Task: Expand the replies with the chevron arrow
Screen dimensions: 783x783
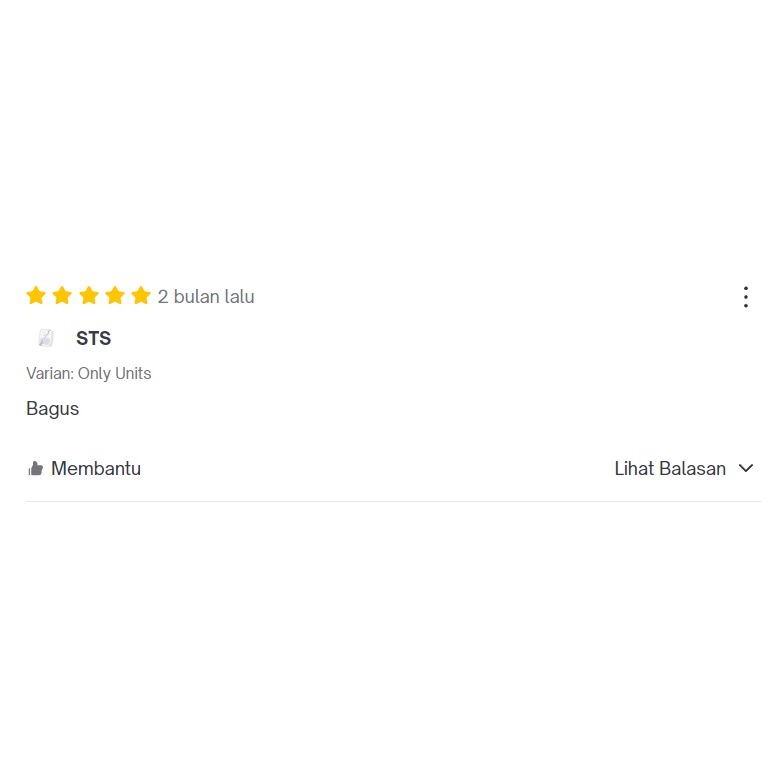Action: coord(746,468)
